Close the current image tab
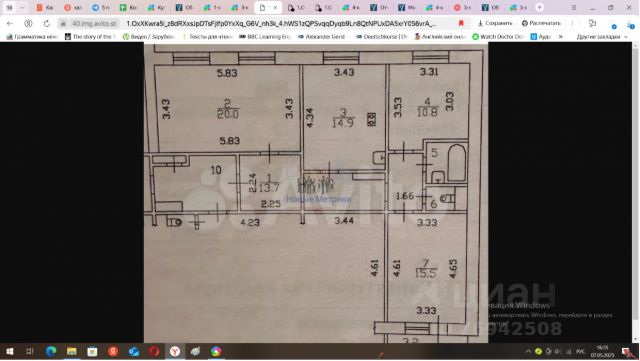The image size is (640, 361). point(275,7)
